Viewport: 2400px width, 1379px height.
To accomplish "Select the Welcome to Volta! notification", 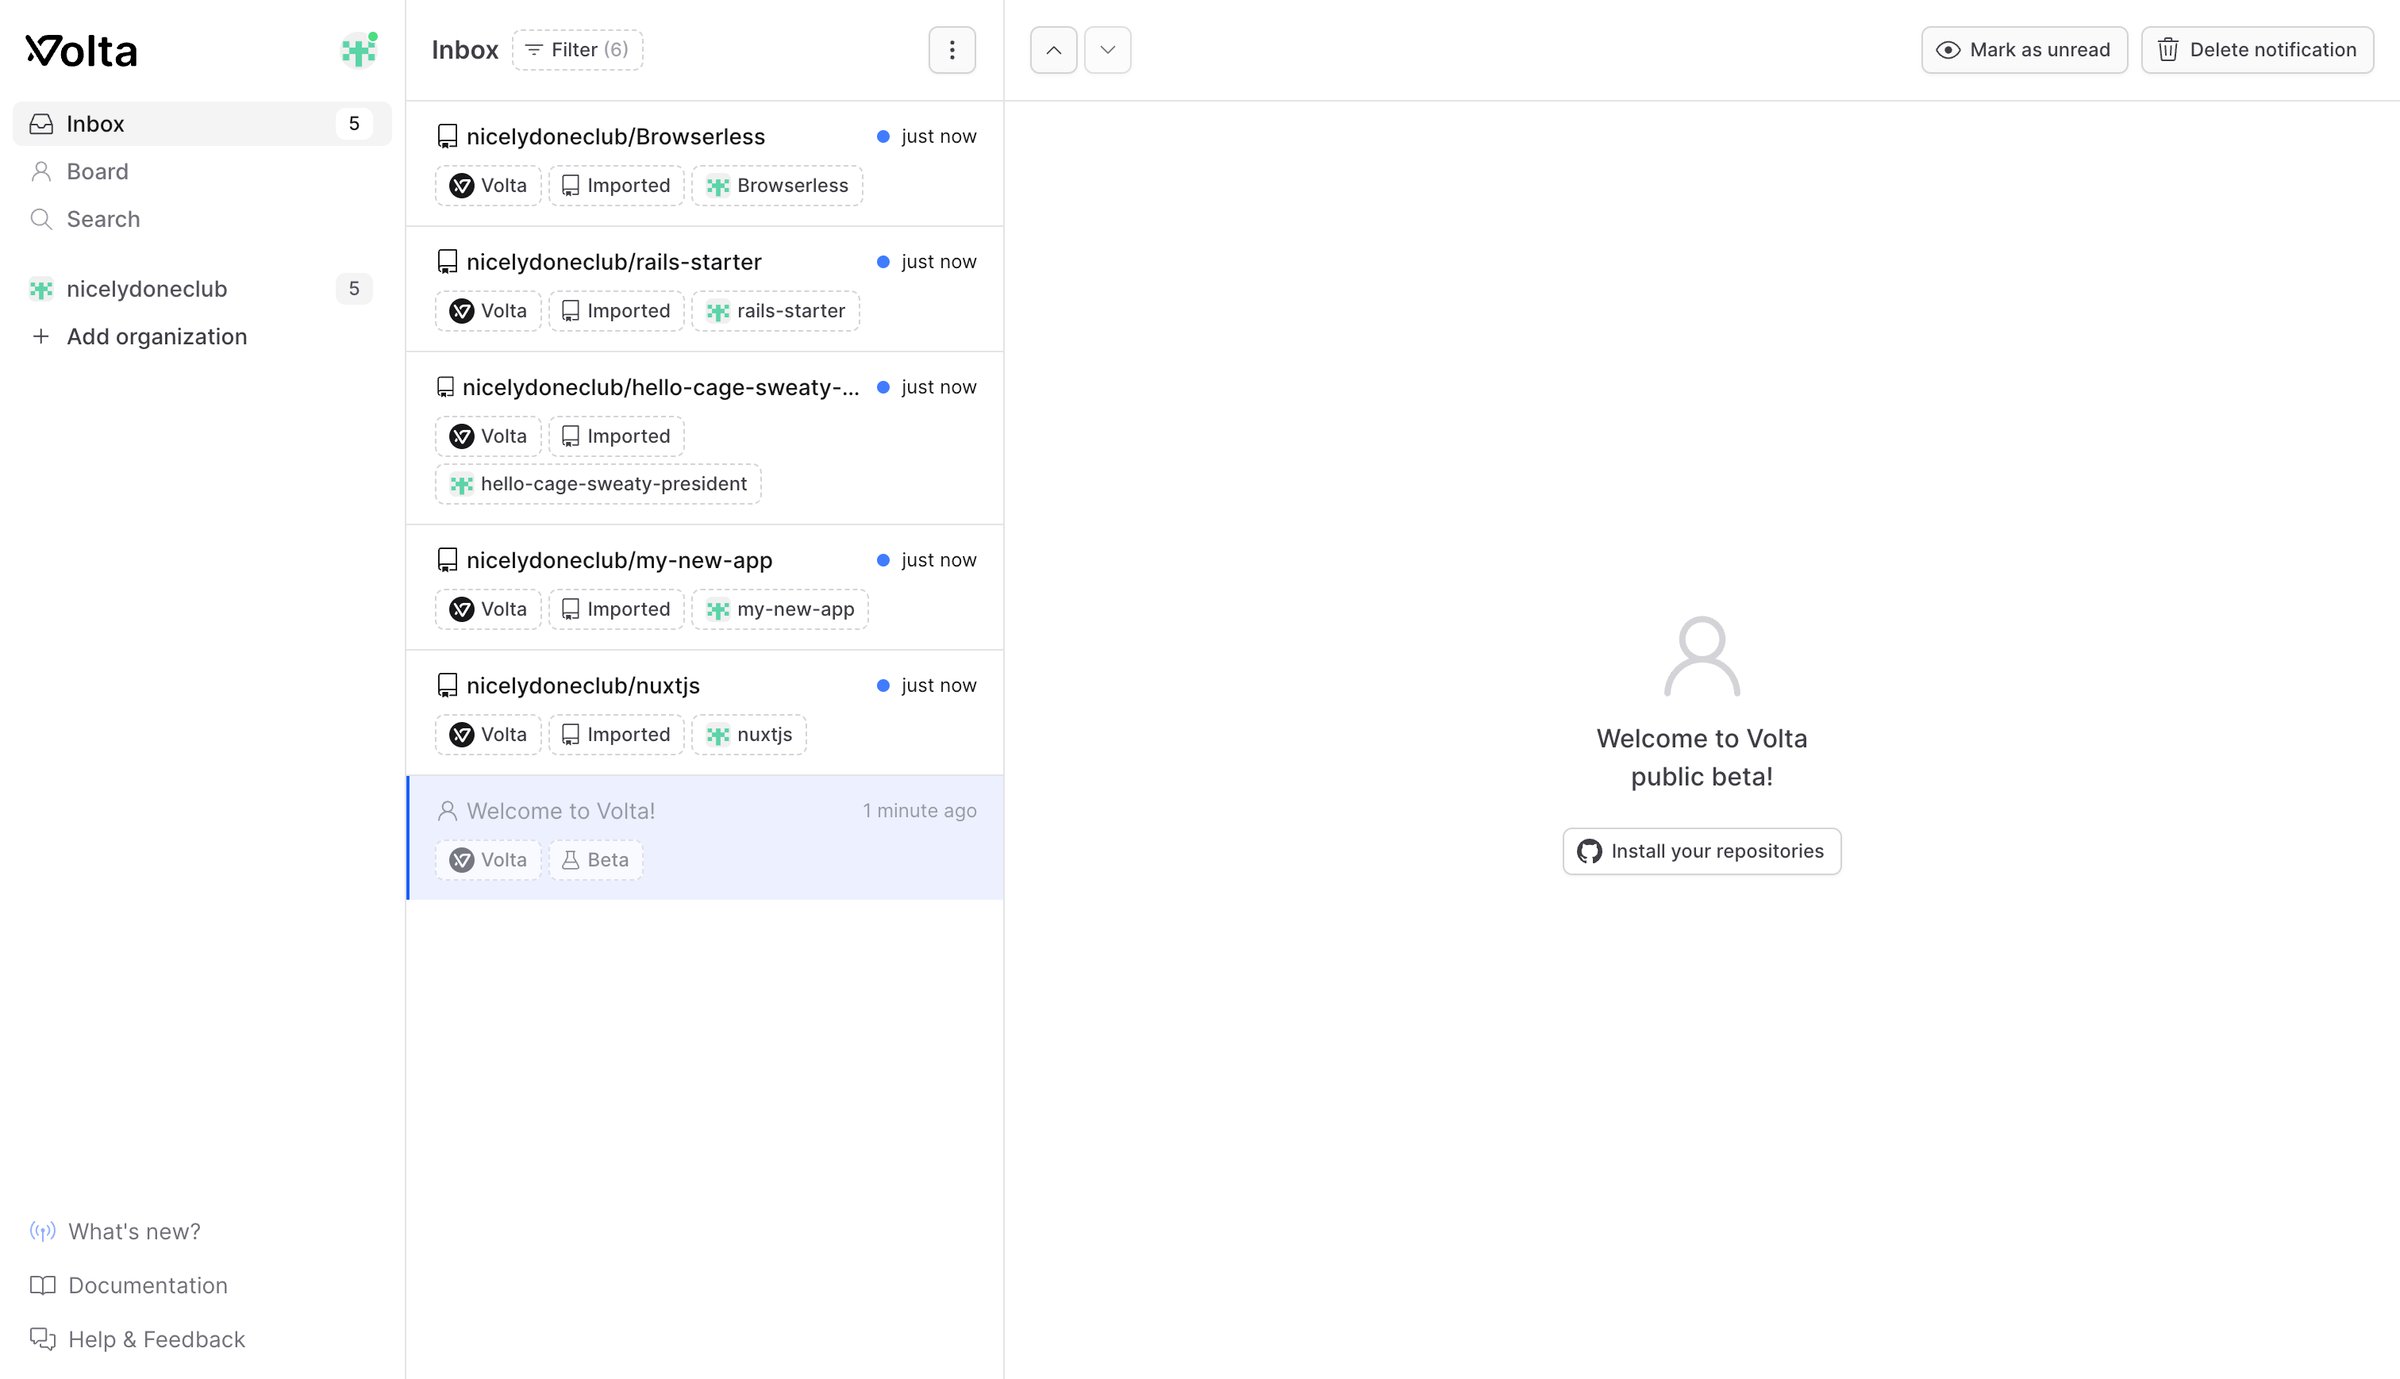I will coord(705,838).
